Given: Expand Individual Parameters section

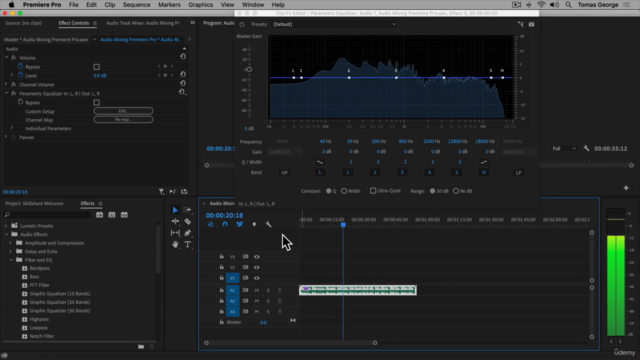Looking at the screenshot, I should [12, 128].
